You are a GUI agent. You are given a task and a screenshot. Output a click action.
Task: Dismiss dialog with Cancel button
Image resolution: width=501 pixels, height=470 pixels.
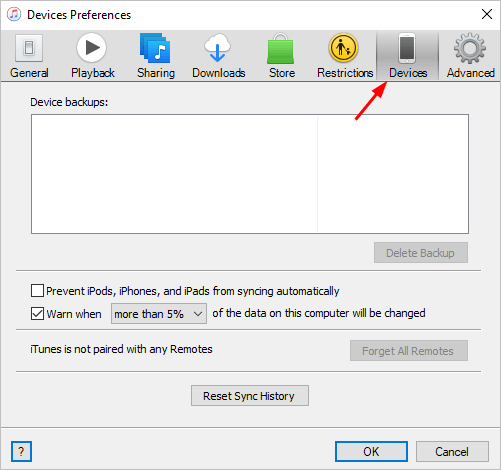pyautogui.click(x=452, y=452)
